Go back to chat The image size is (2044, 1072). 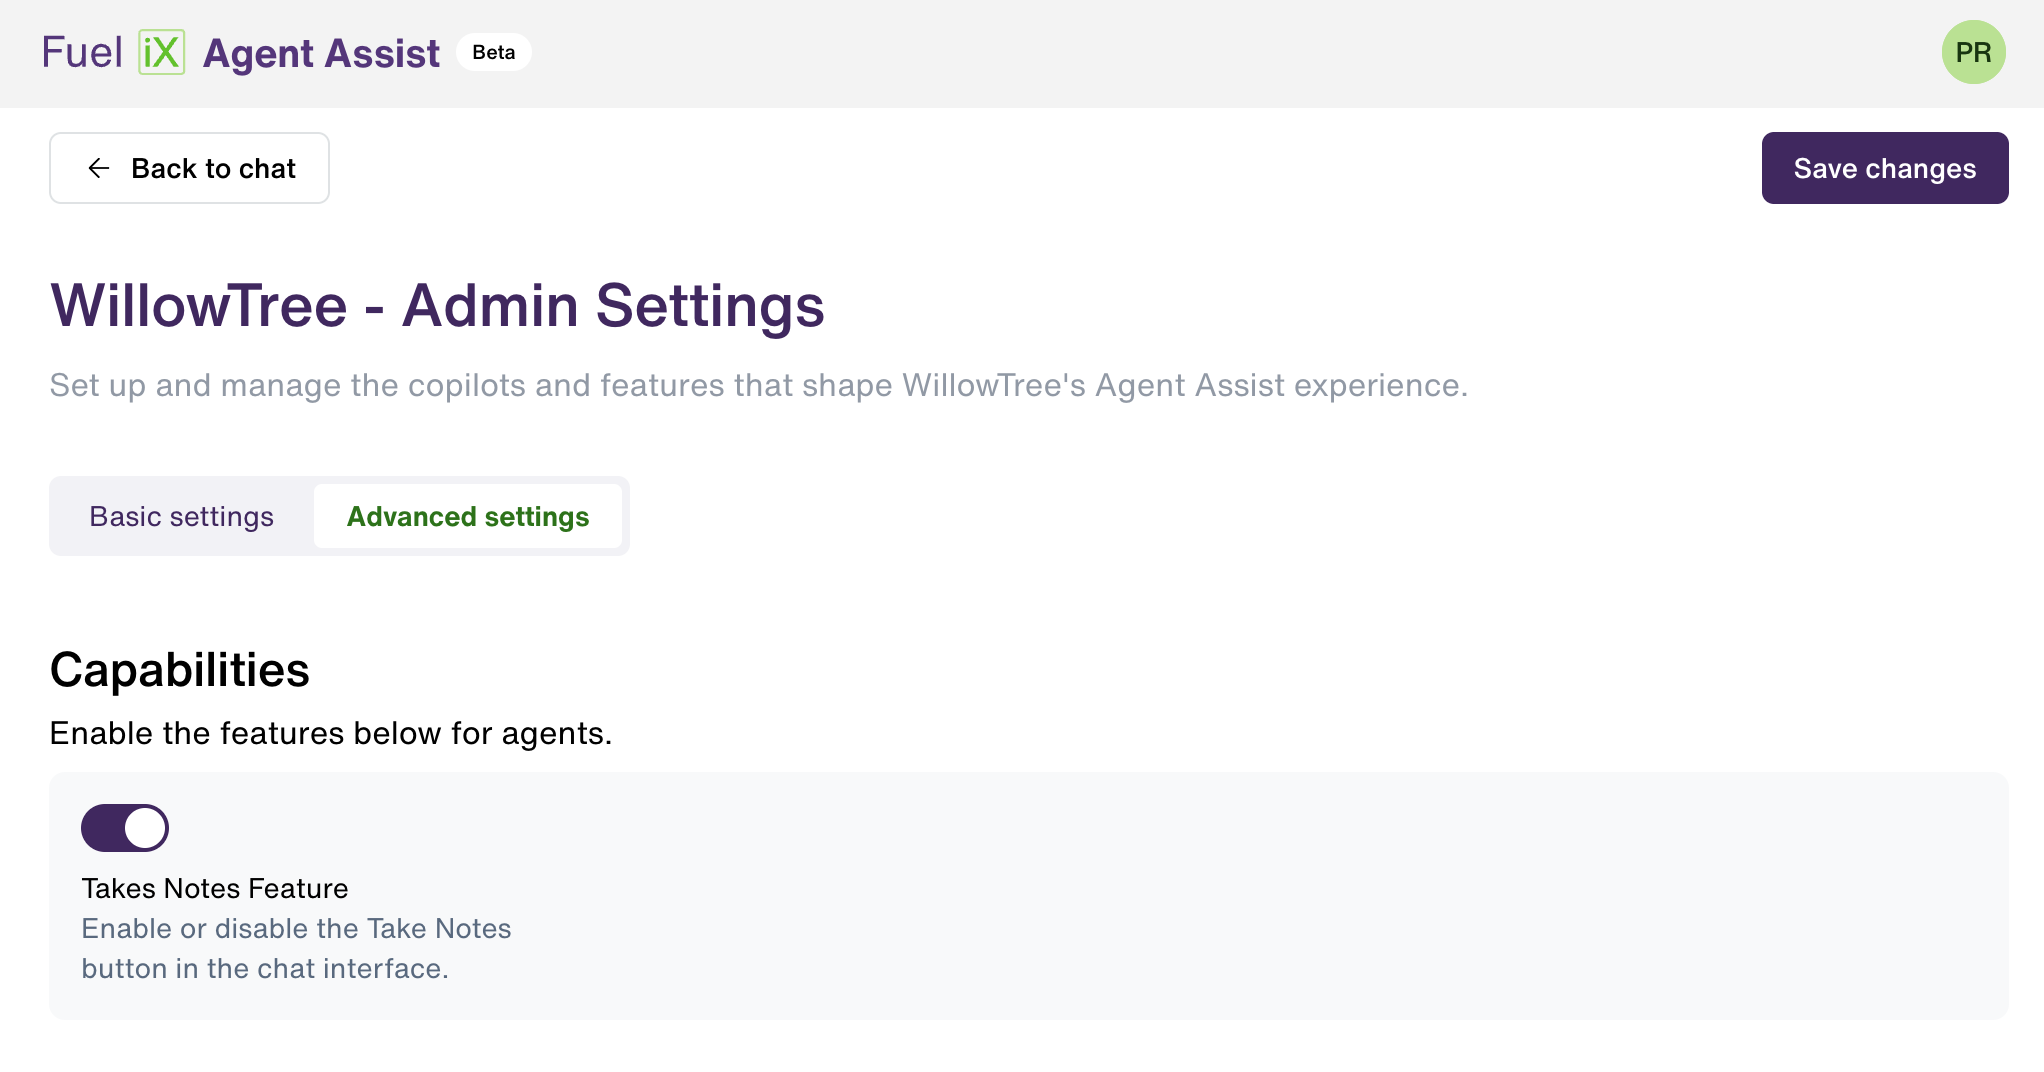(x=189, y=168)
